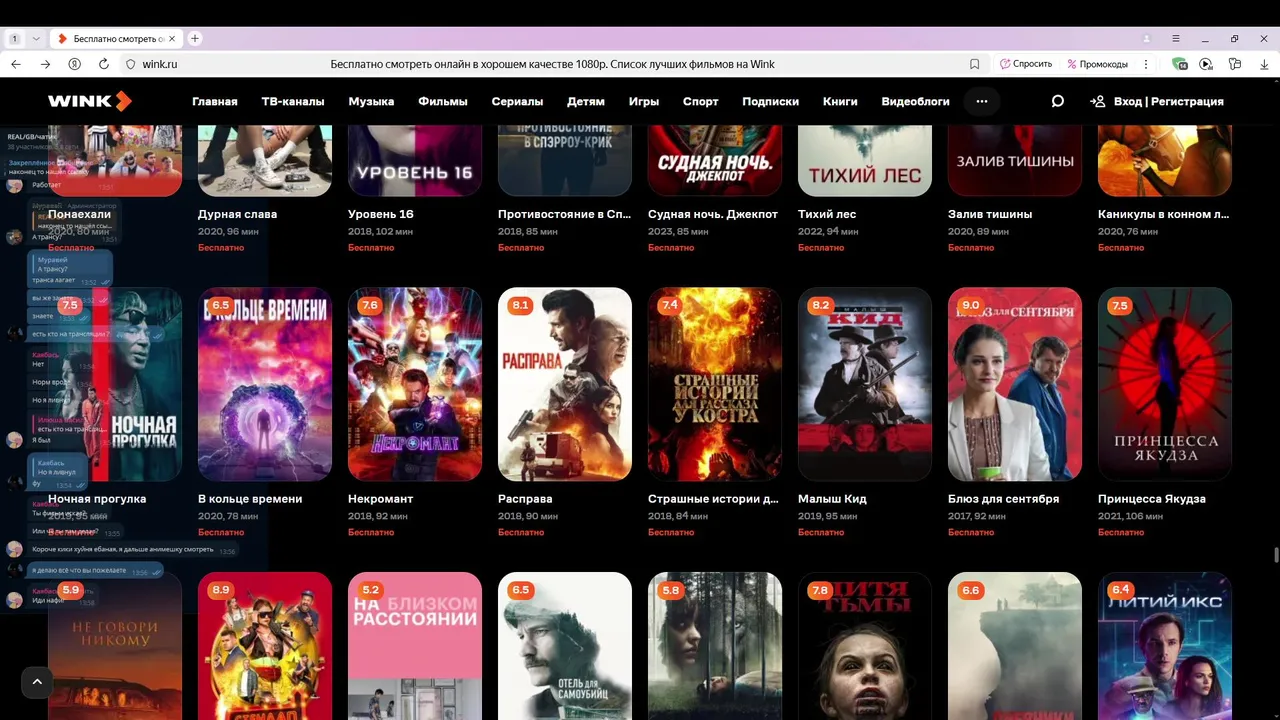Open the collections icon in browser toolbar
Screen dimensions: 1280x720
point(1235,64)
